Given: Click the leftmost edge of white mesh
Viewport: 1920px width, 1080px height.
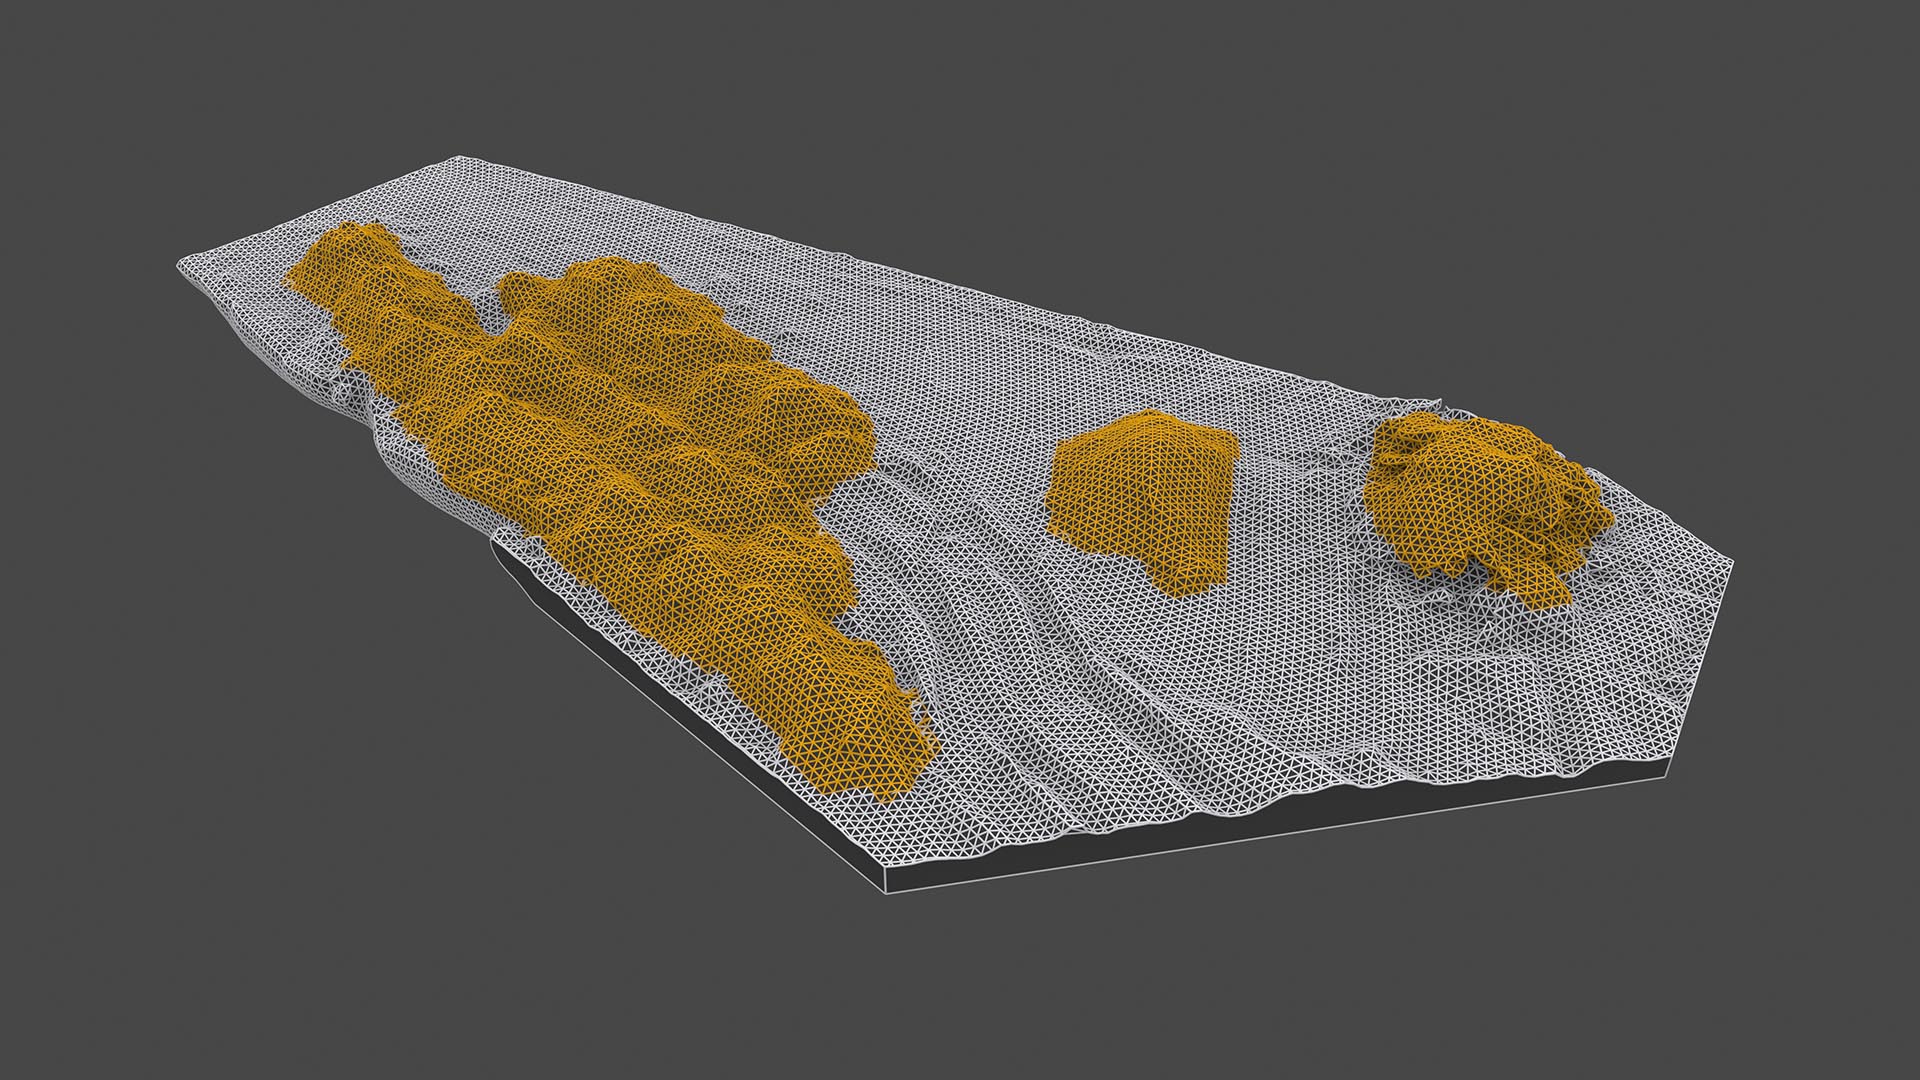Looking at the screenshot, I should pos(180,268).
